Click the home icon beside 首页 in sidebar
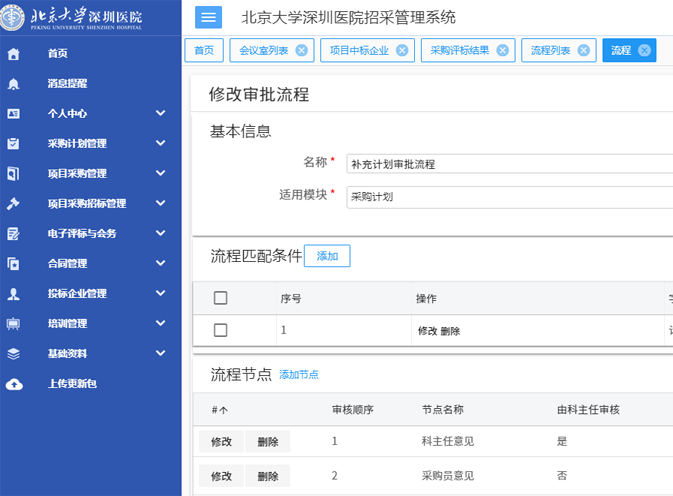673x496 pixels. (x=13, y=54)
